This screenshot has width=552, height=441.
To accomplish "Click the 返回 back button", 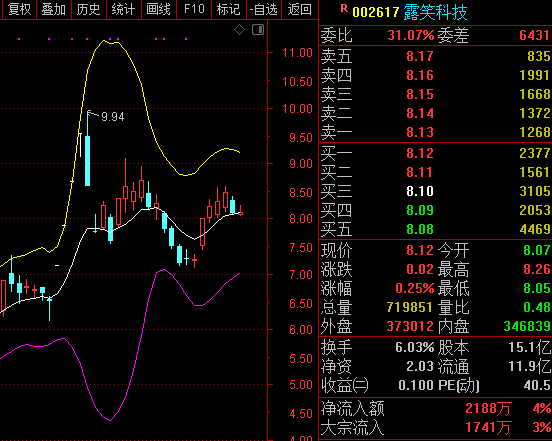I will 299,10.
